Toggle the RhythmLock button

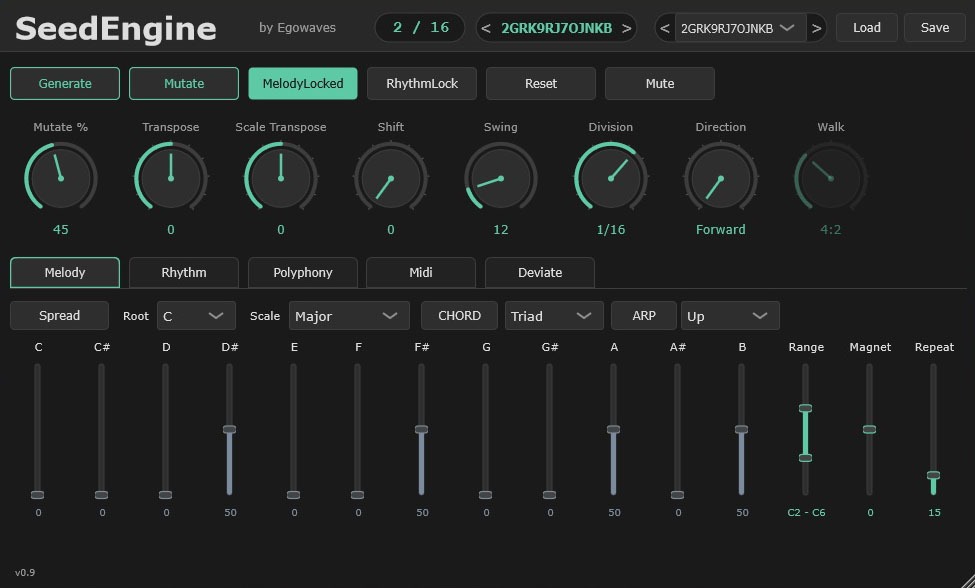[422, 83]
